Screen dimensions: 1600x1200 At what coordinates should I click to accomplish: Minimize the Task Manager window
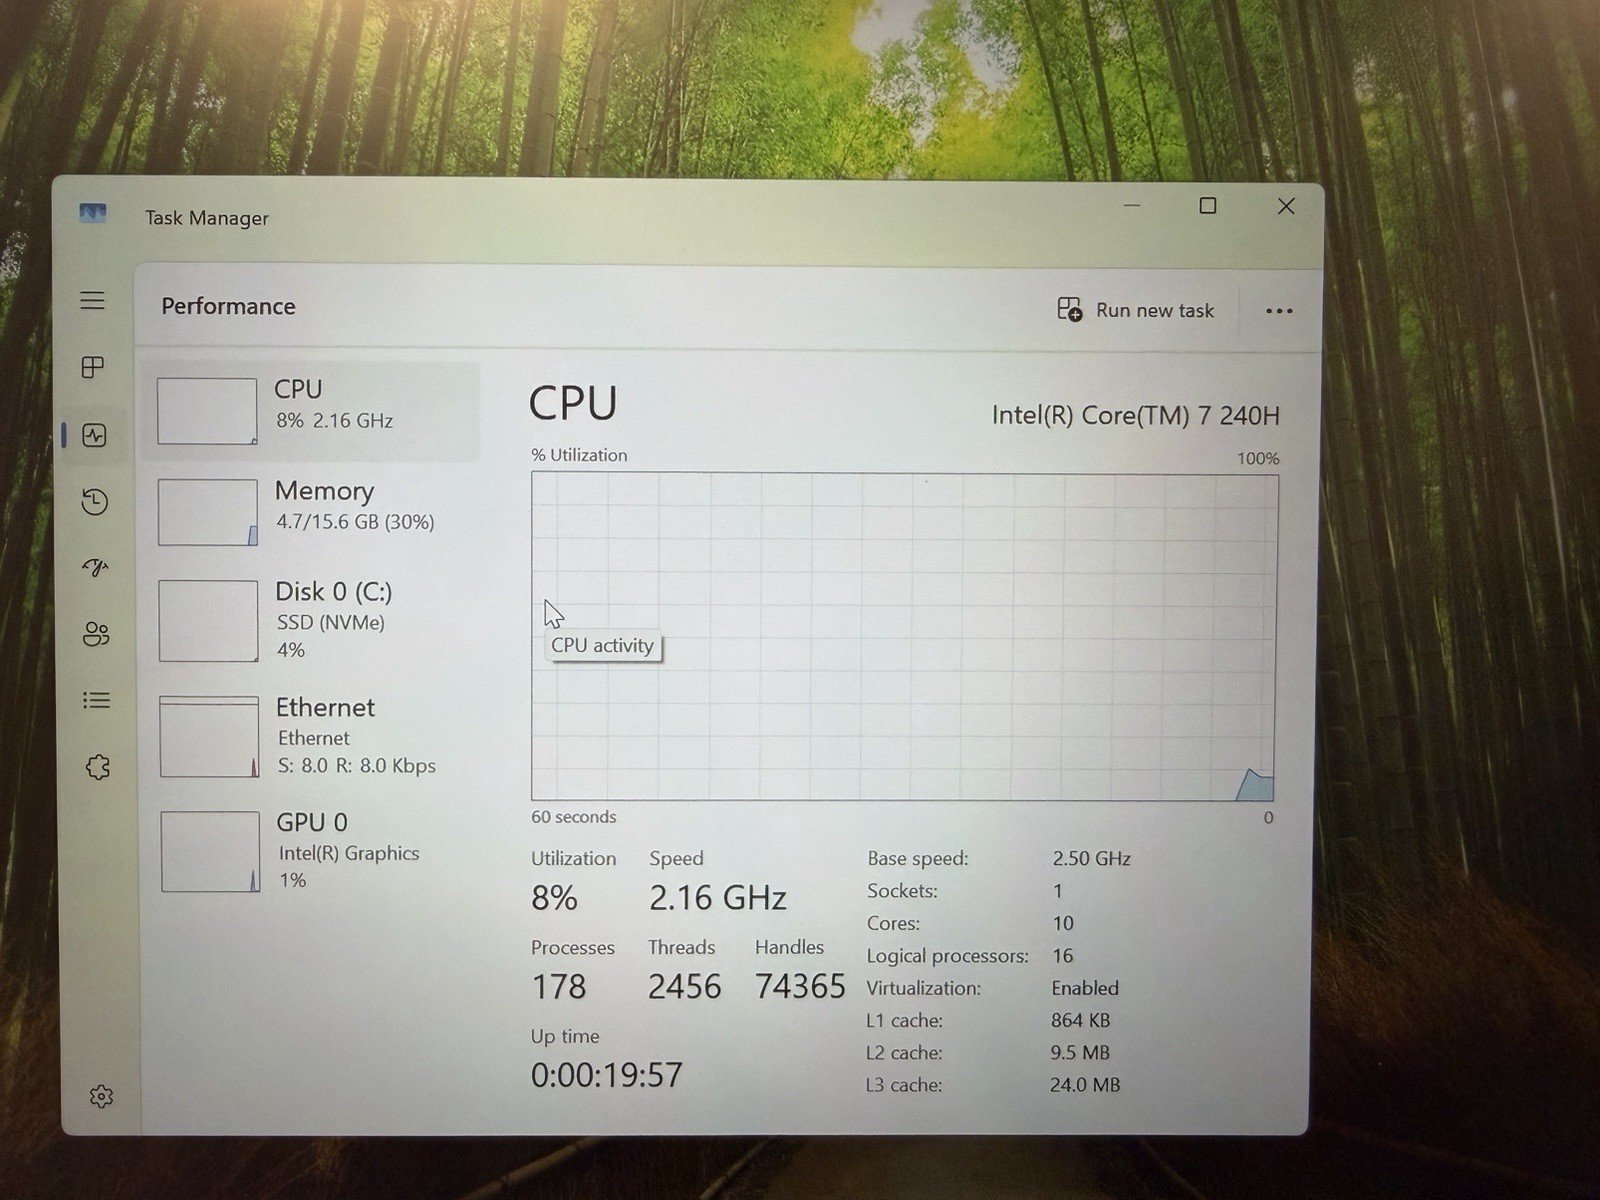[x=1132, y=205]
